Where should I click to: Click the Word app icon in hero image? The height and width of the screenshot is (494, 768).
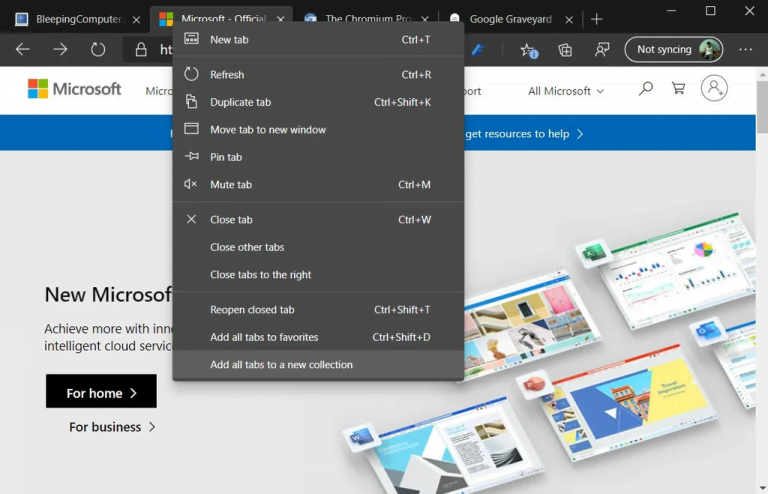point(362,435)
